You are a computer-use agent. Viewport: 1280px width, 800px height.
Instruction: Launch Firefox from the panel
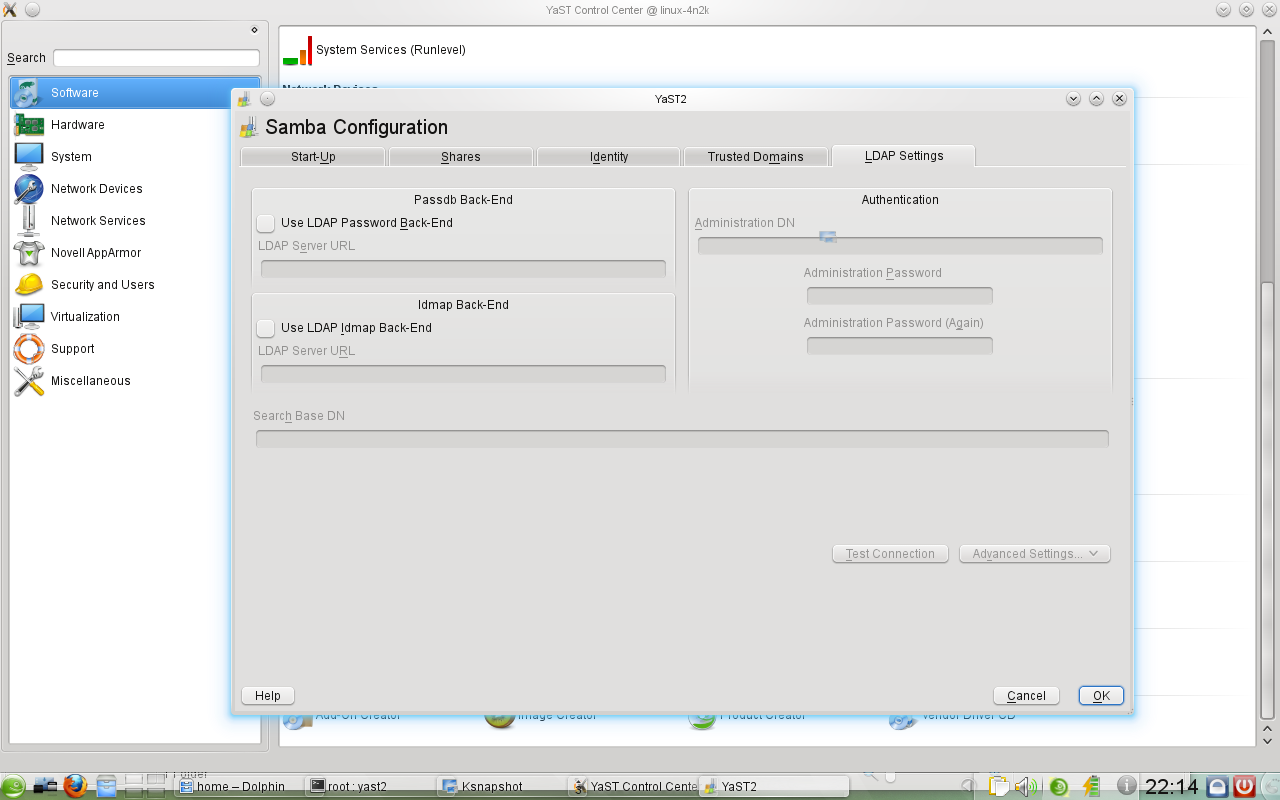point(75,786)
